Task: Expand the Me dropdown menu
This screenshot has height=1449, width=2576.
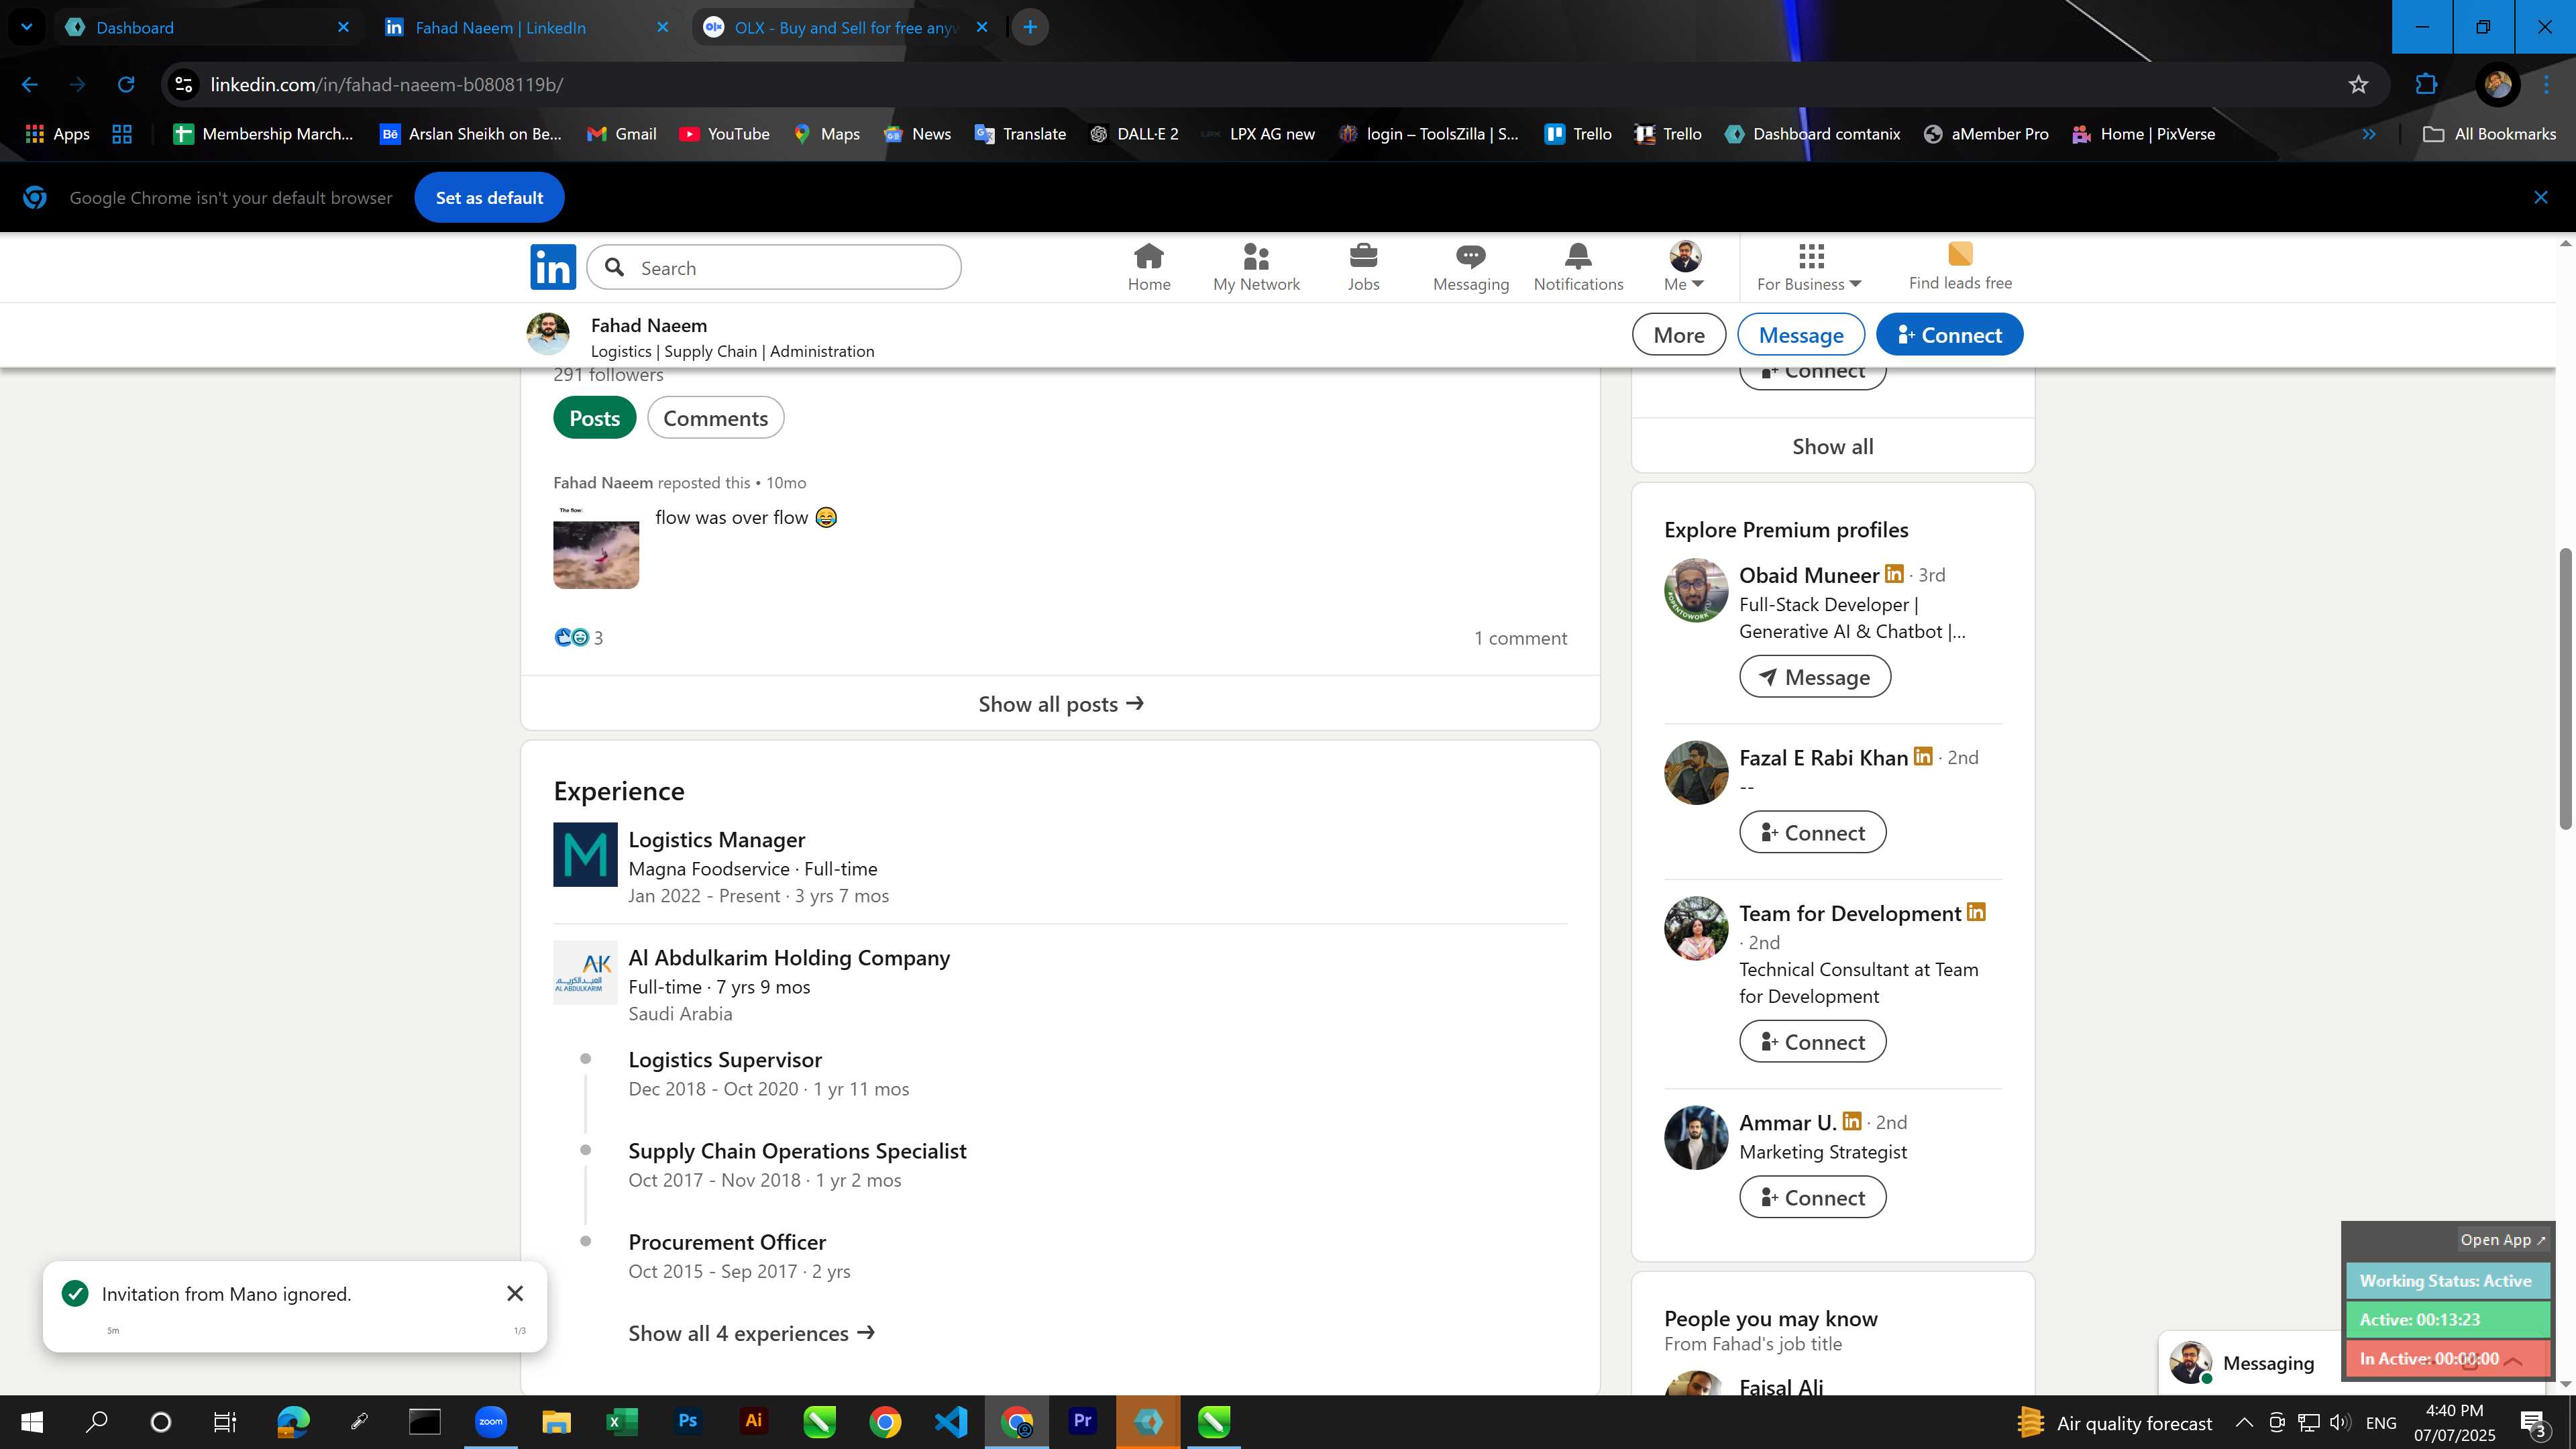Action: [x=1684, y=267]
